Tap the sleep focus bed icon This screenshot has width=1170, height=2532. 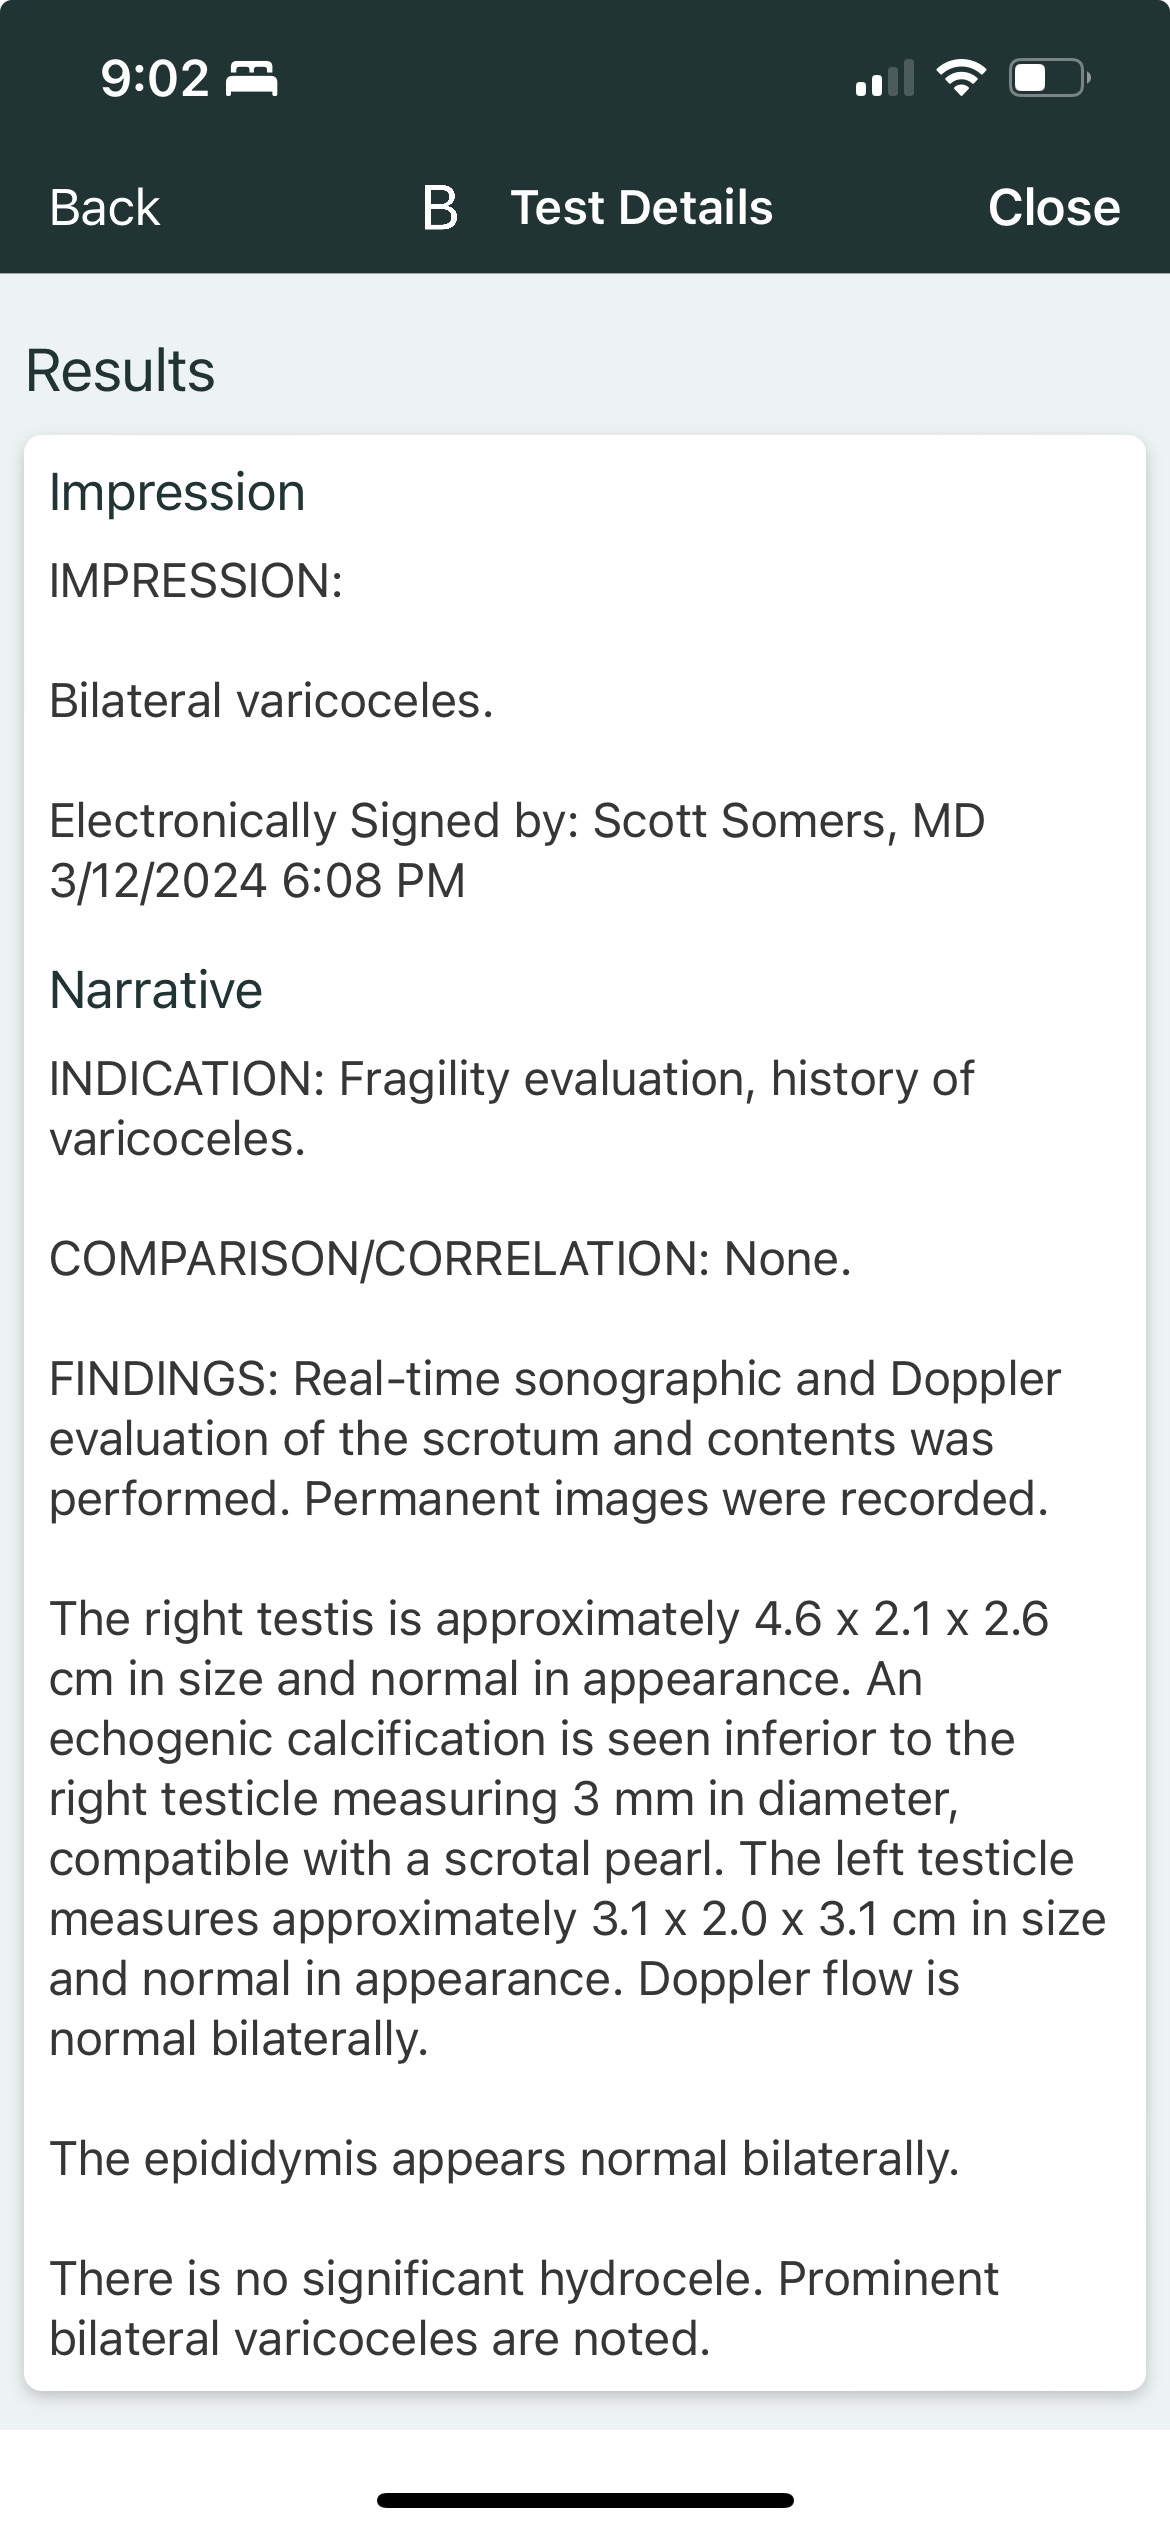(x=252, y=78)
